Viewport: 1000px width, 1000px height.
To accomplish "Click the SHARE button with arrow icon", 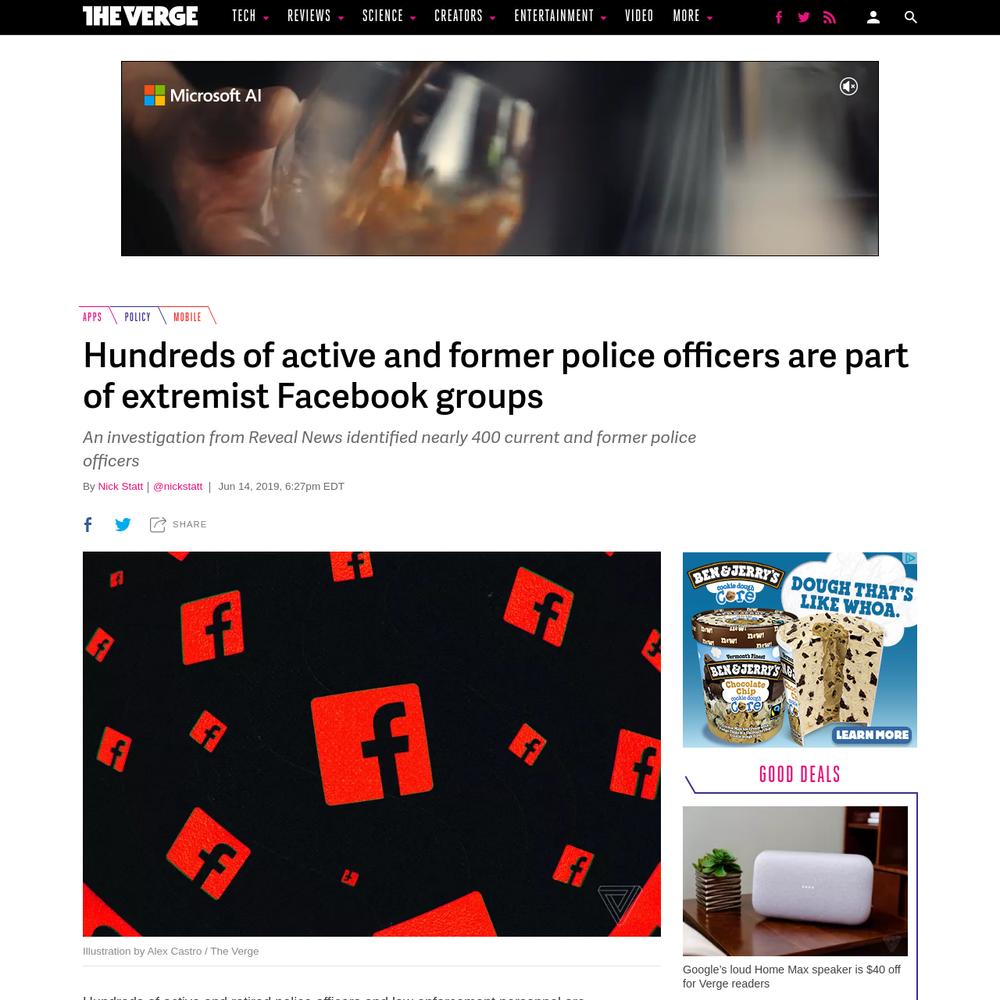I will click(x=178, y=524).
